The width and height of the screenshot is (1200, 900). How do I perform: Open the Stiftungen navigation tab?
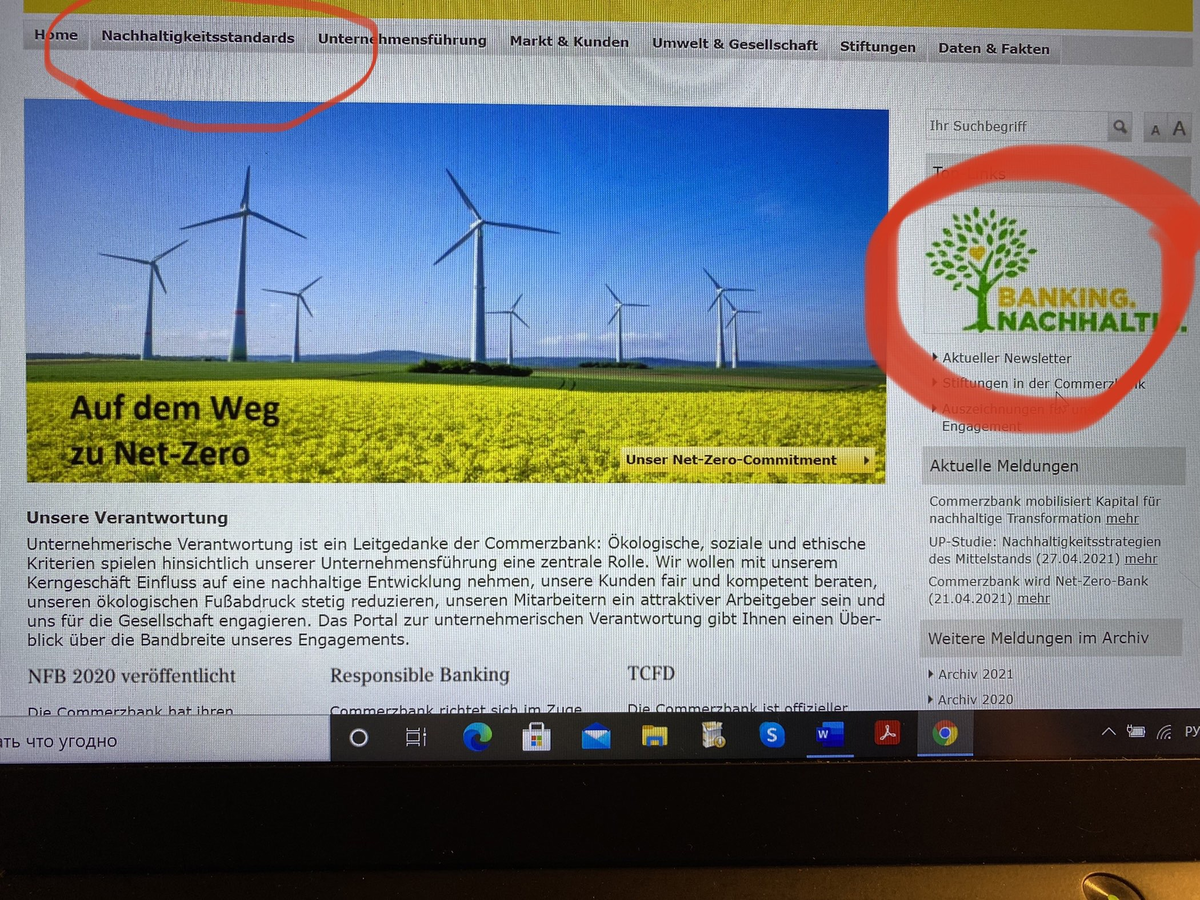[878, 47]
